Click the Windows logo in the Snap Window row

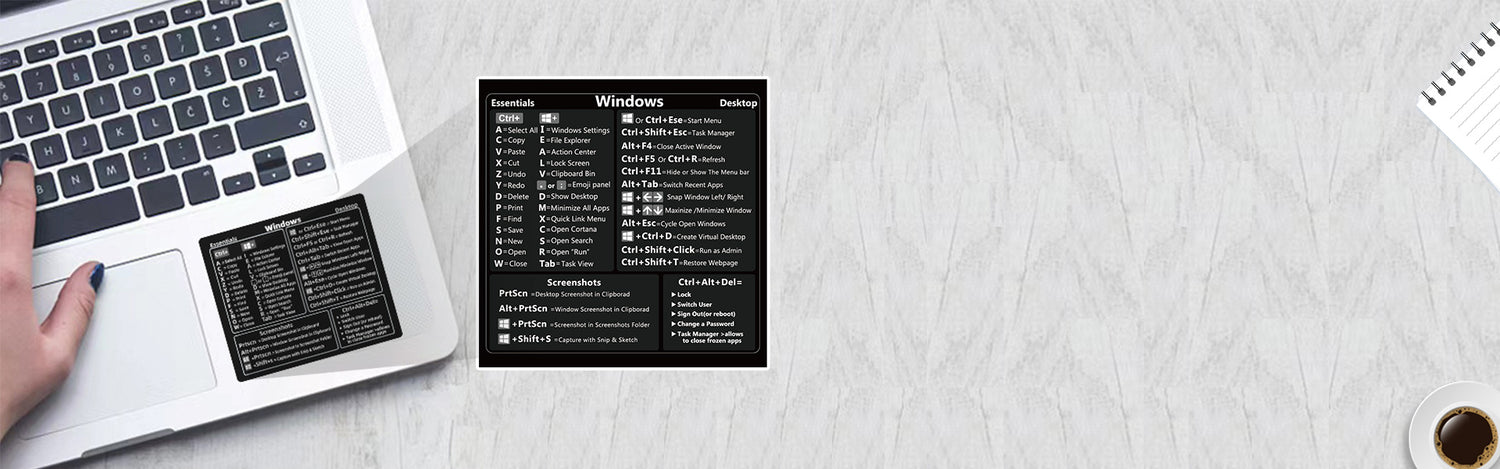[x=627, y=197]
